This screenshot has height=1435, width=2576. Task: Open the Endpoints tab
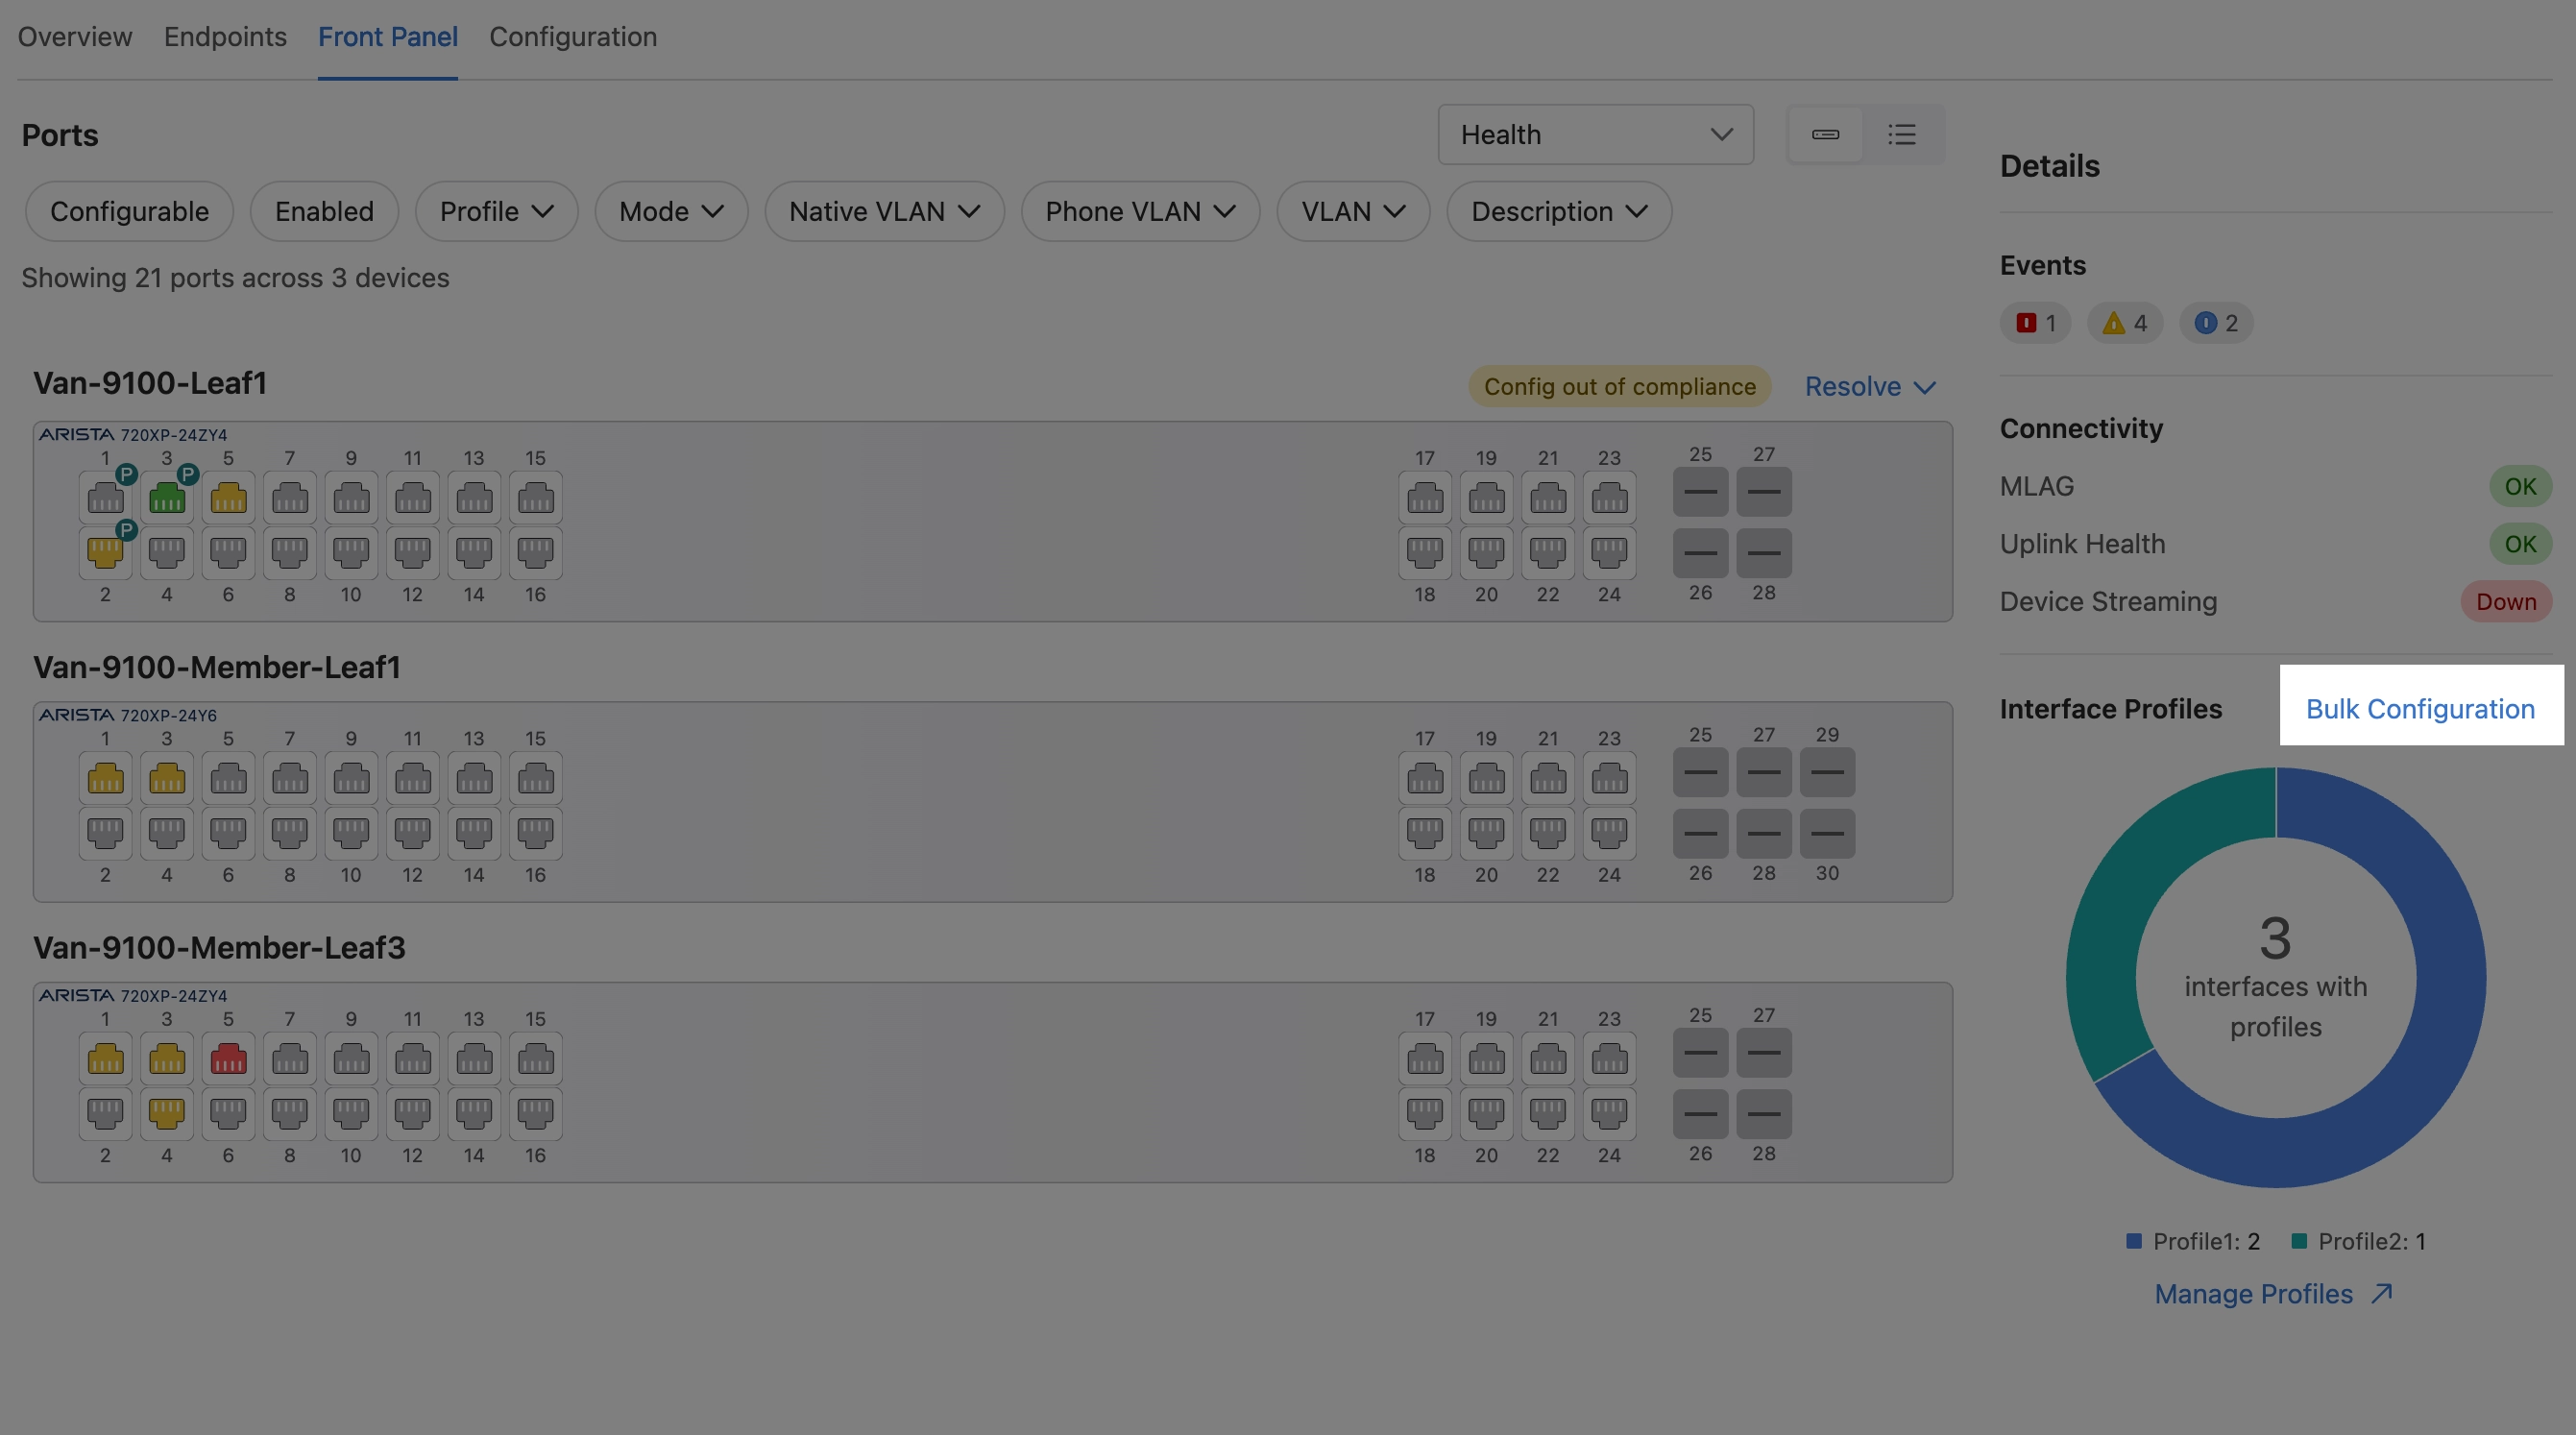tap(225, 37)
